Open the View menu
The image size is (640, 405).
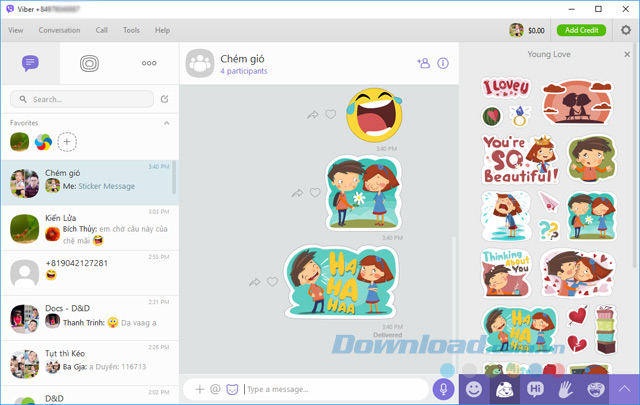16,30
